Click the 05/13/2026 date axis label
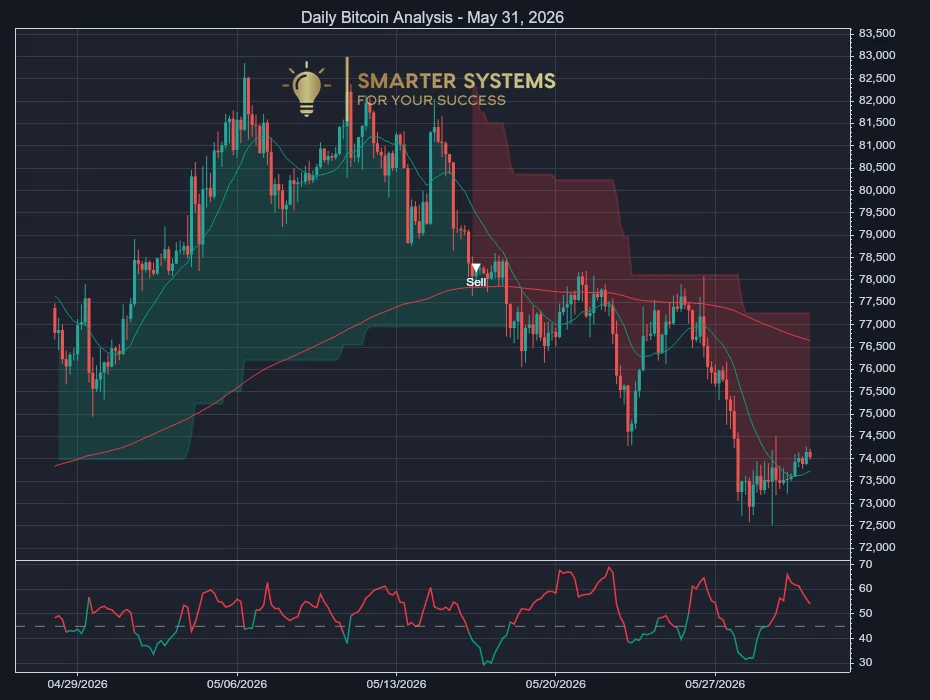Image resolution: width=930 pixels, height=700 pixels. point(396,684)
